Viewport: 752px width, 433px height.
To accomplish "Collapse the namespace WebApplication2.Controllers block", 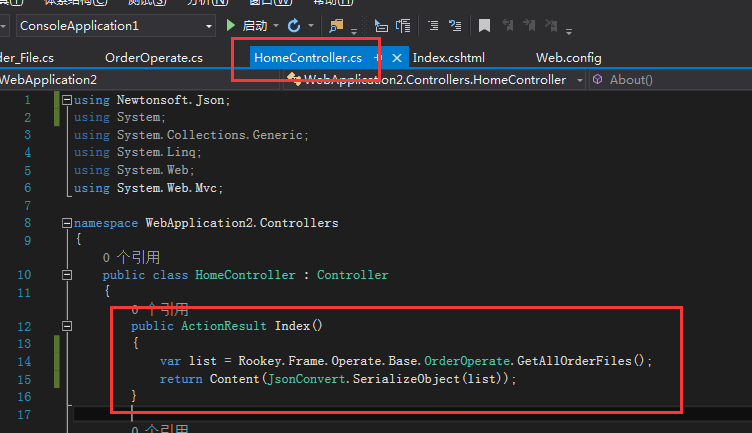I will click(67, 223).
